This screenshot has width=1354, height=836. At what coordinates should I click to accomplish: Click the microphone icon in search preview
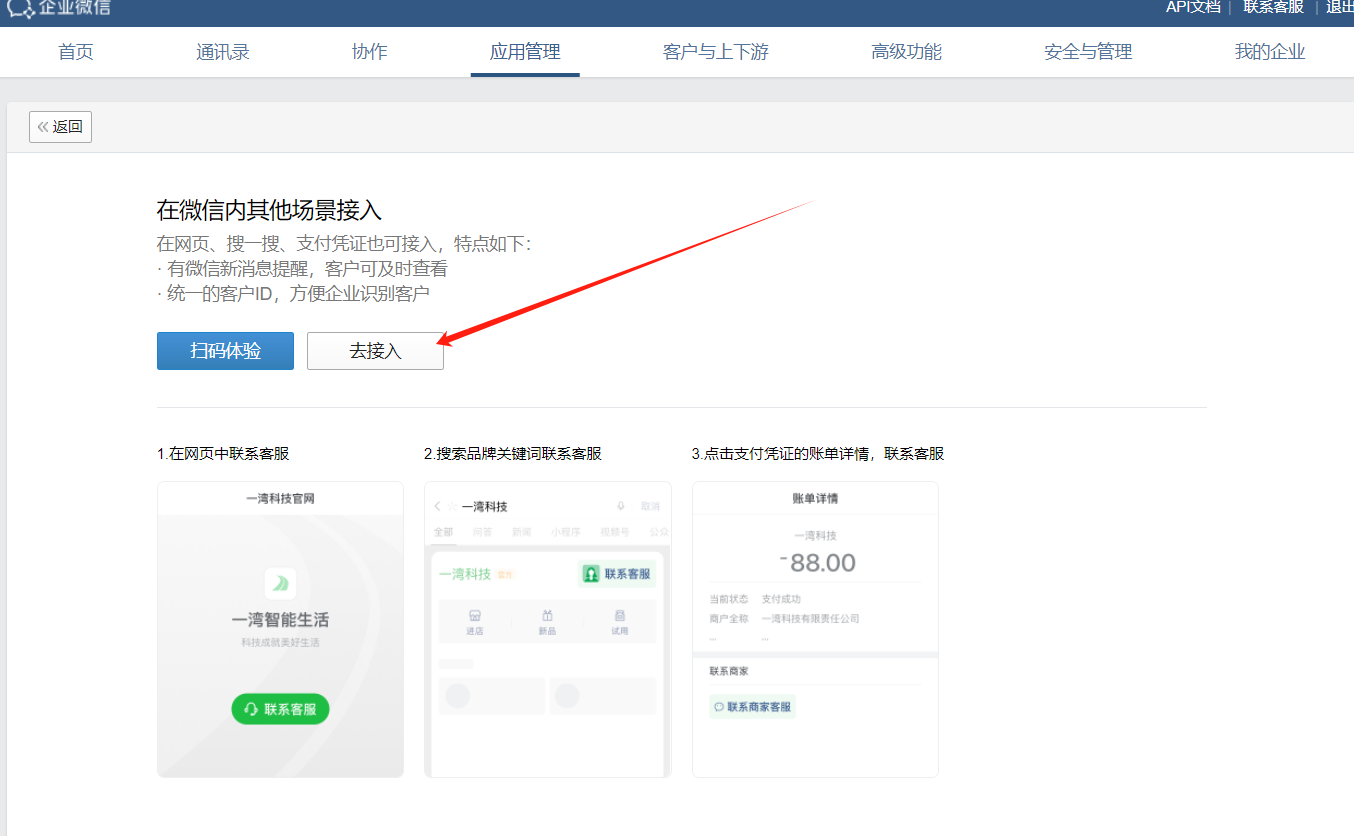(x=621, y=507)
